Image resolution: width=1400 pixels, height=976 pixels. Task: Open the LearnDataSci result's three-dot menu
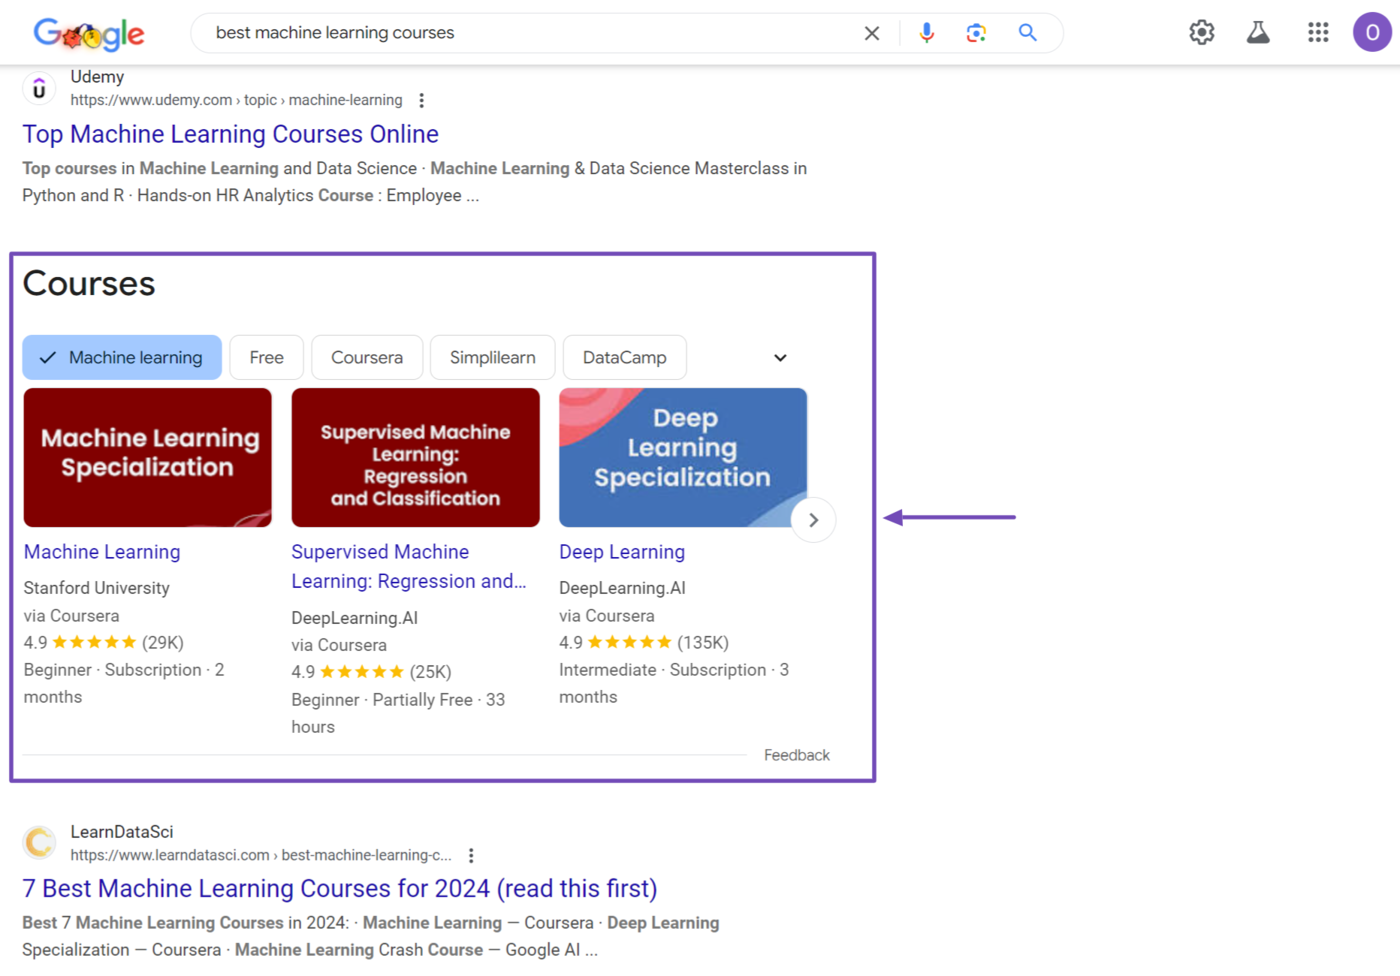pos(471,855)
